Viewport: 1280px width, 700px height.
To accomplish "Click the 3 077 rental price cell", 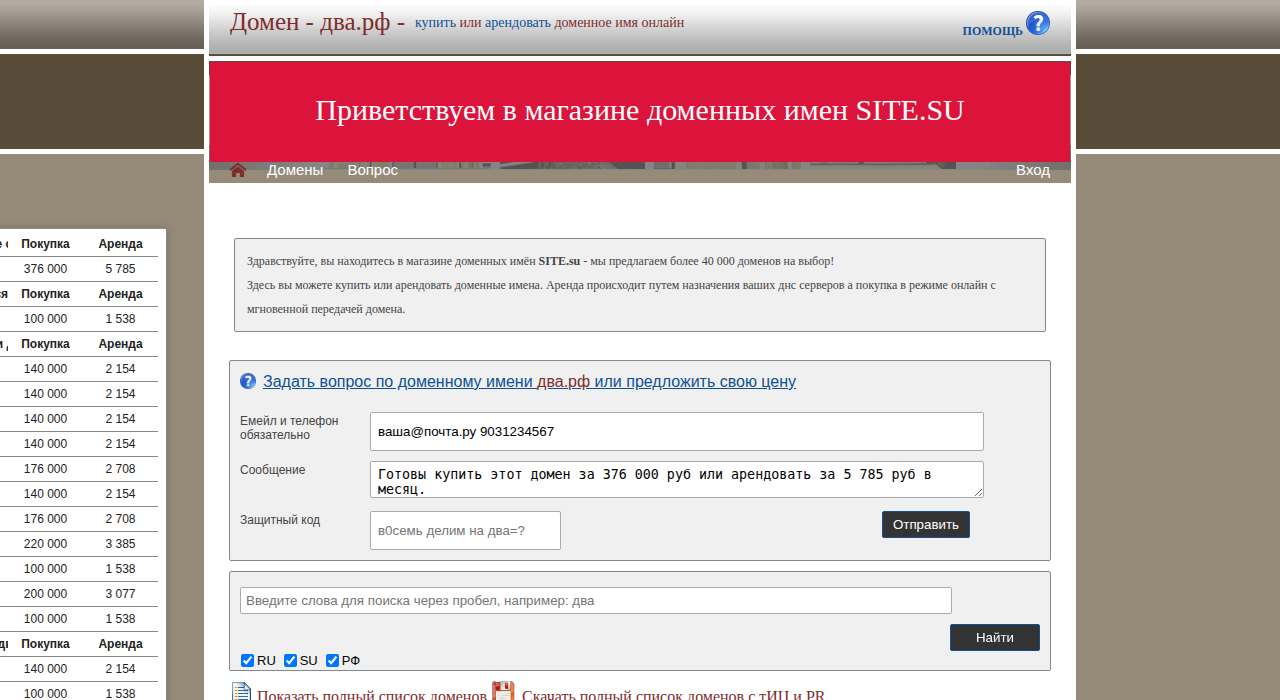I will 120,594.
